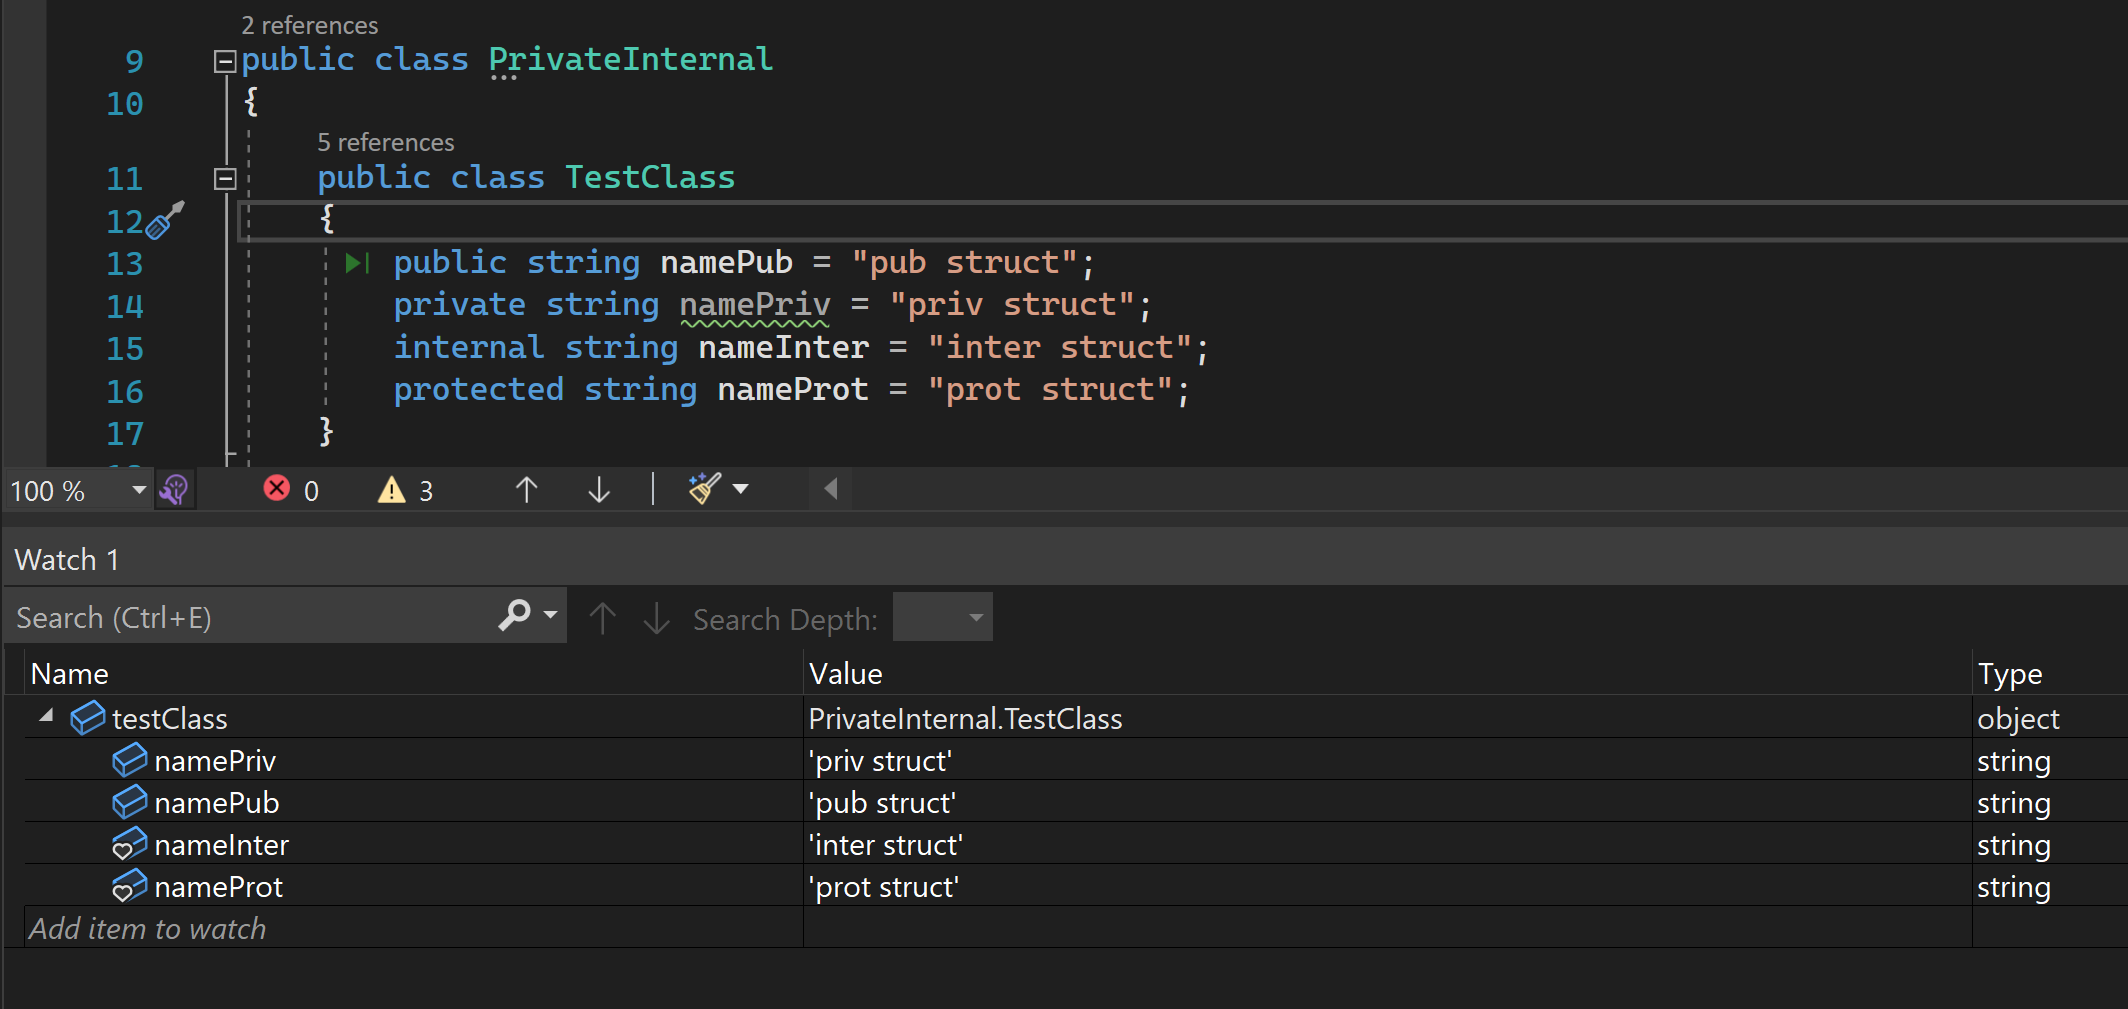
Task: Select the namePriv watch row
Action: click(1076, 760)
